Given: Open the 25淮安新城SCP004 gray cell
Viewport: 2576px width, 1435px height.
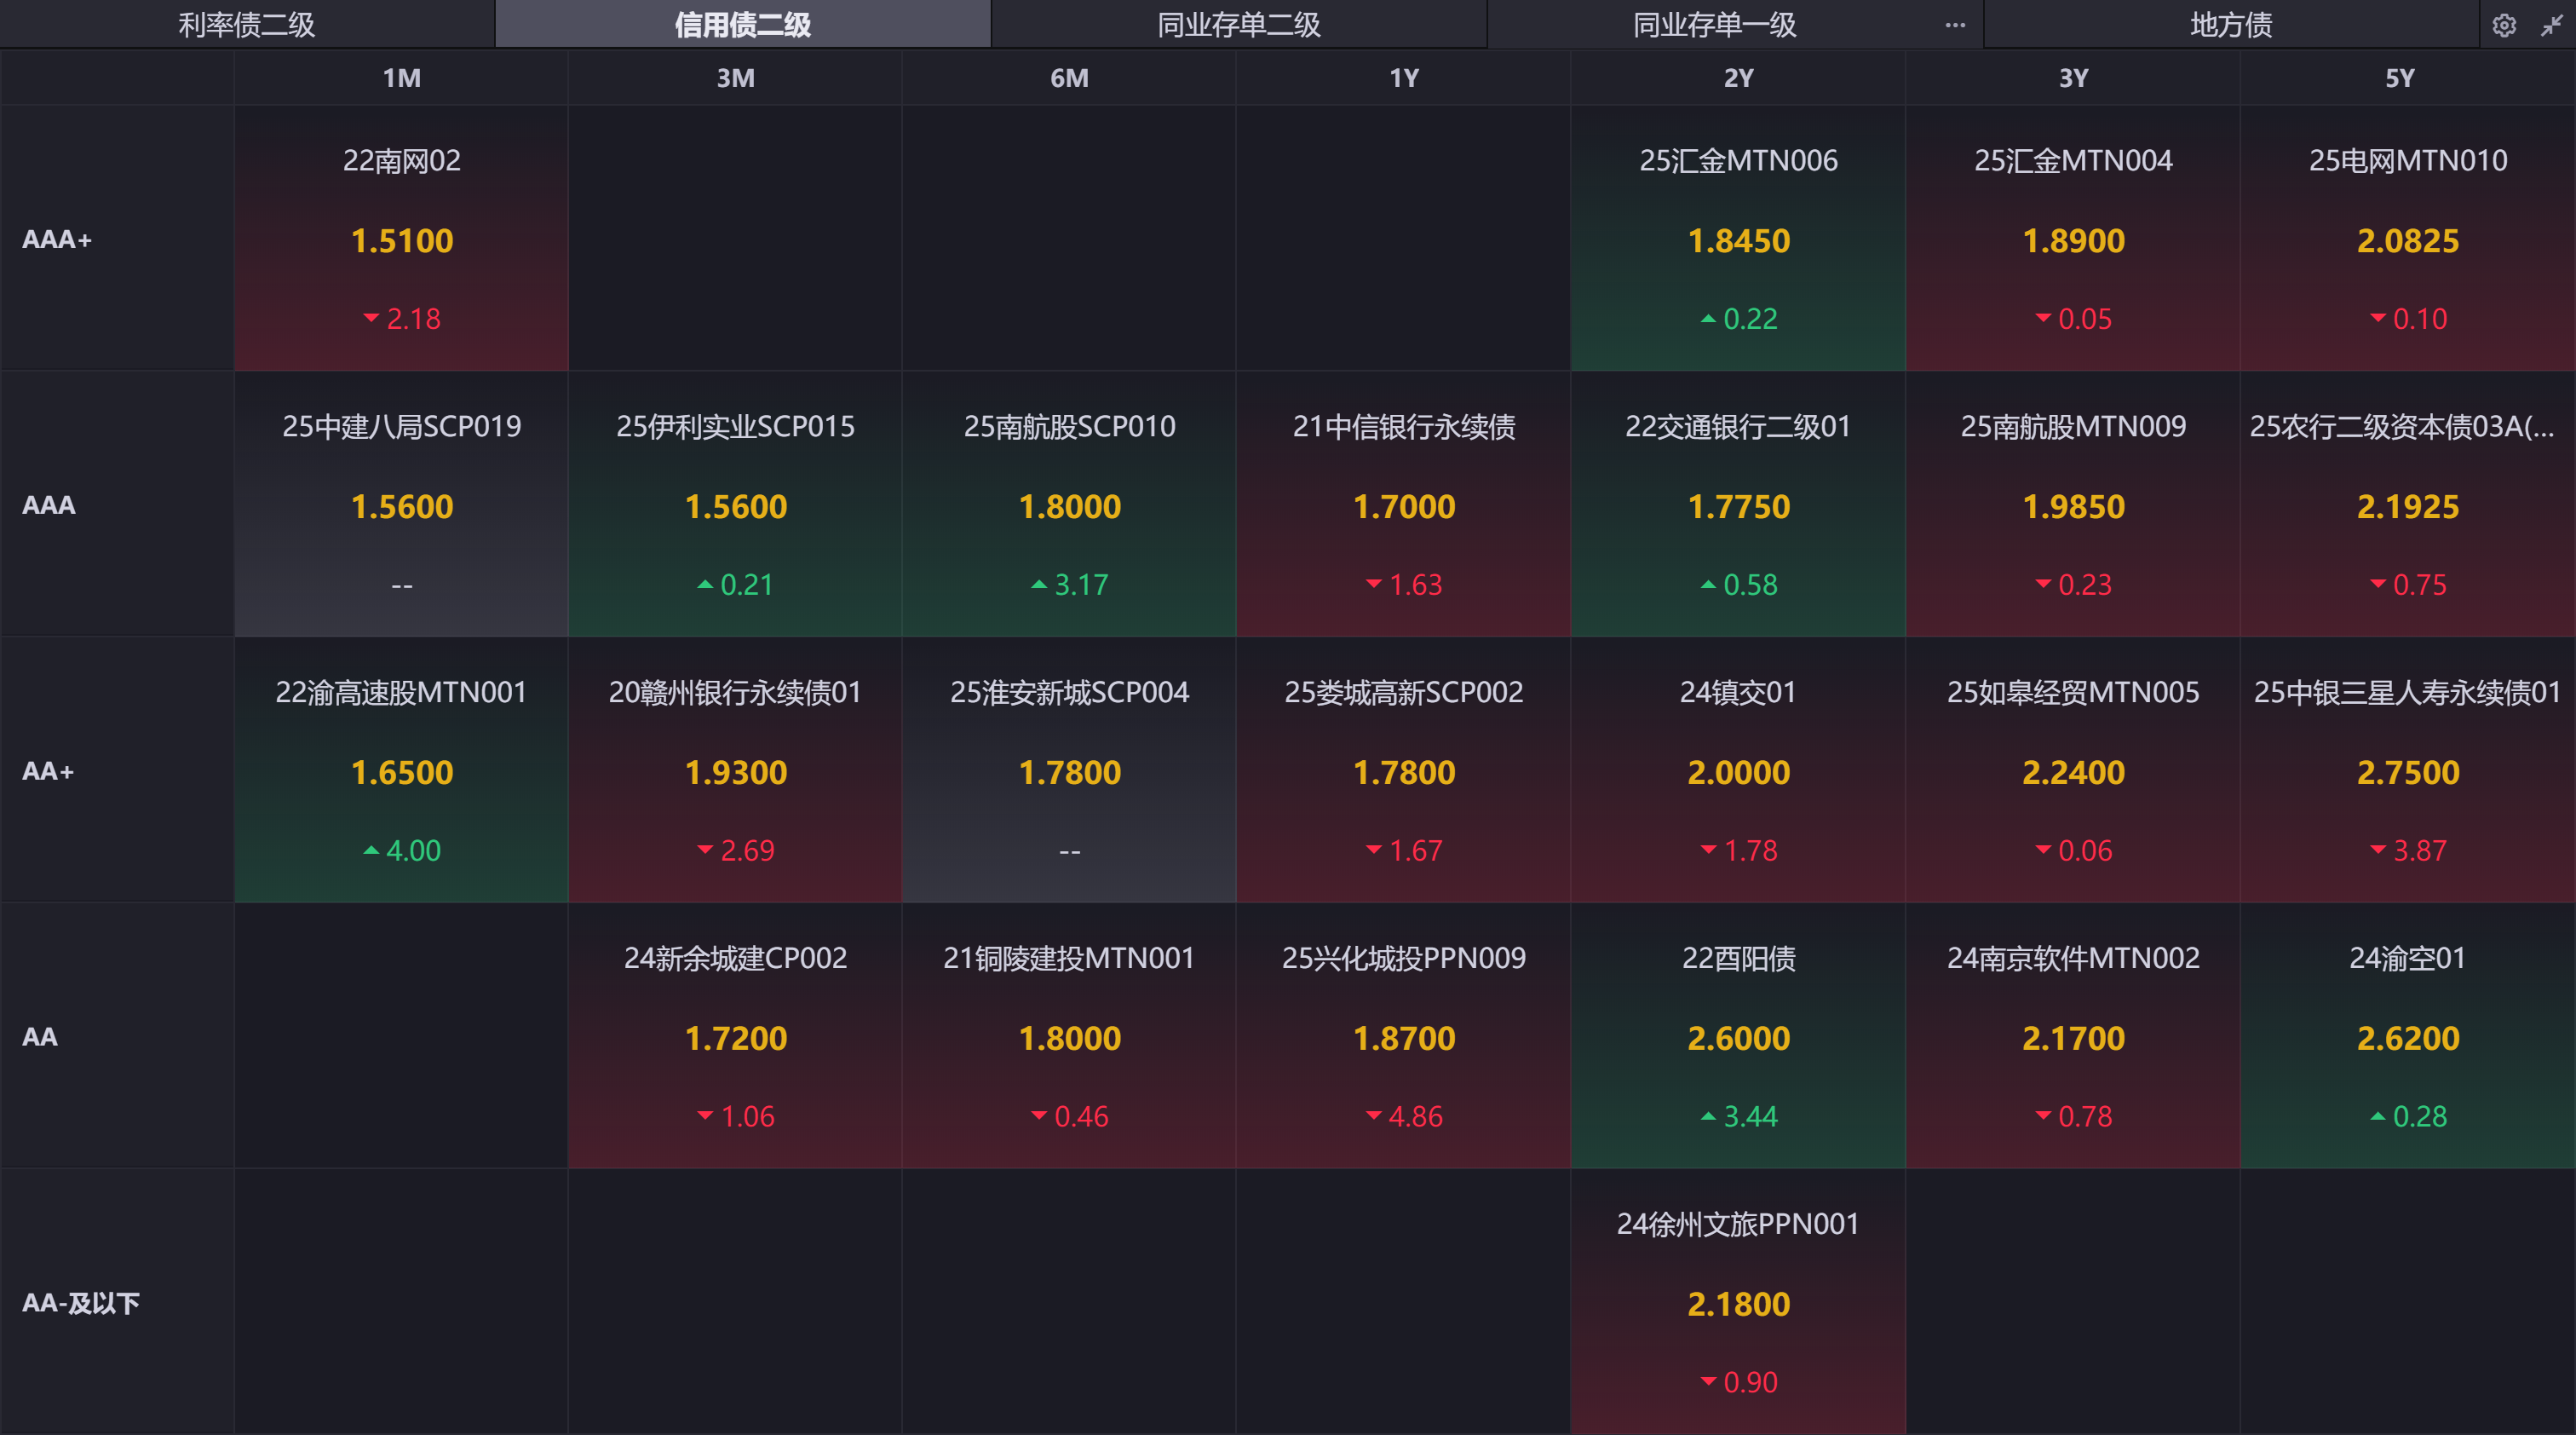Looking at the screenshot, I should click(1069, 771).
